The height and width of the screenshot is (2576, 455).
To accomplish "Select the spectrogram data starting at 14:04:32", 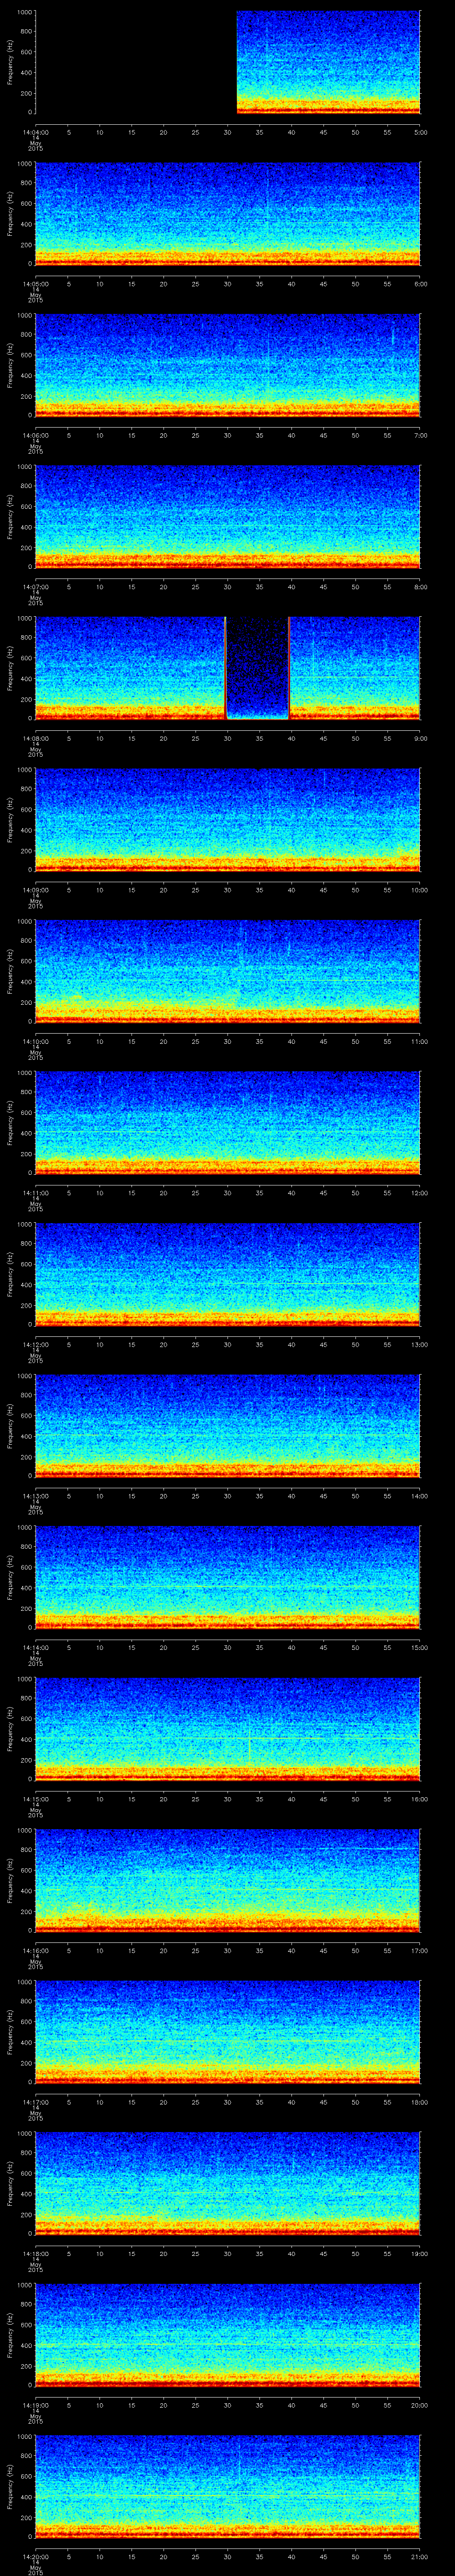I will point(328,62).
